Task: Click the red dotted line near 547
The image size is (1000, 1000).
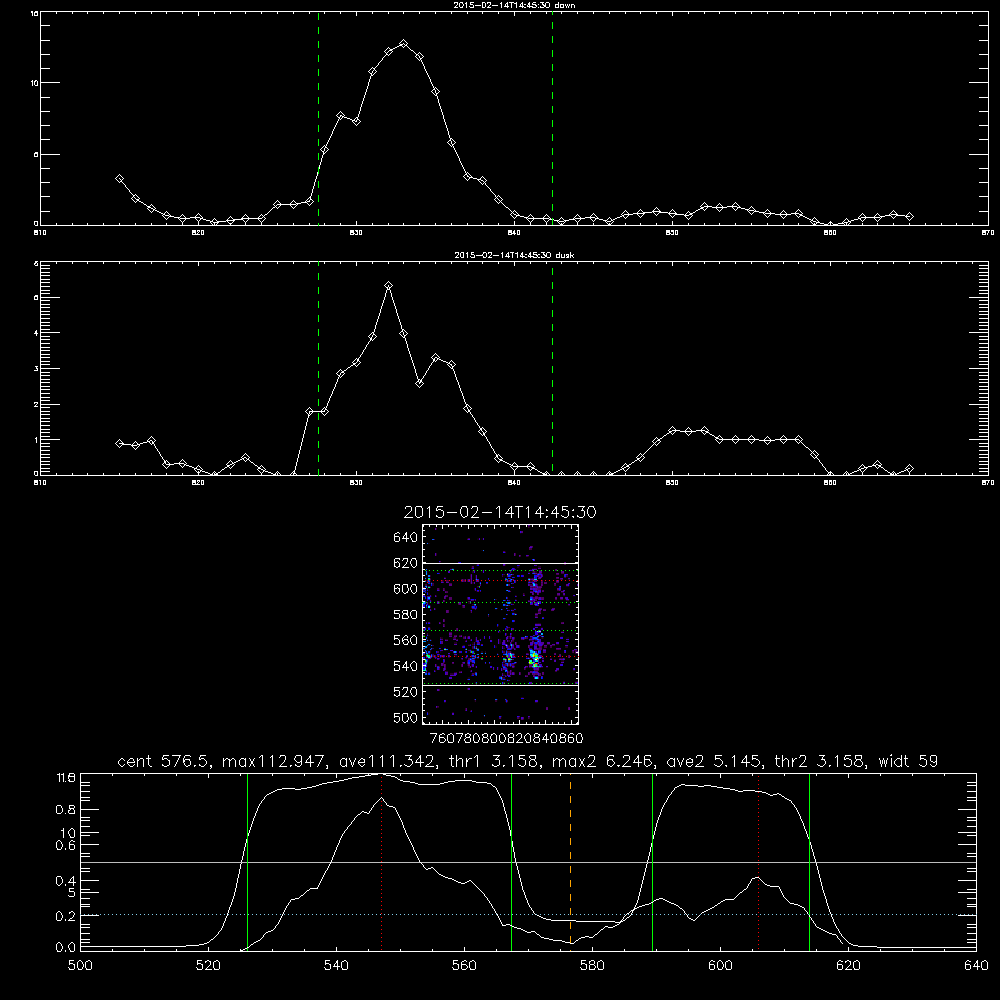Action: [x=381, y=862]
